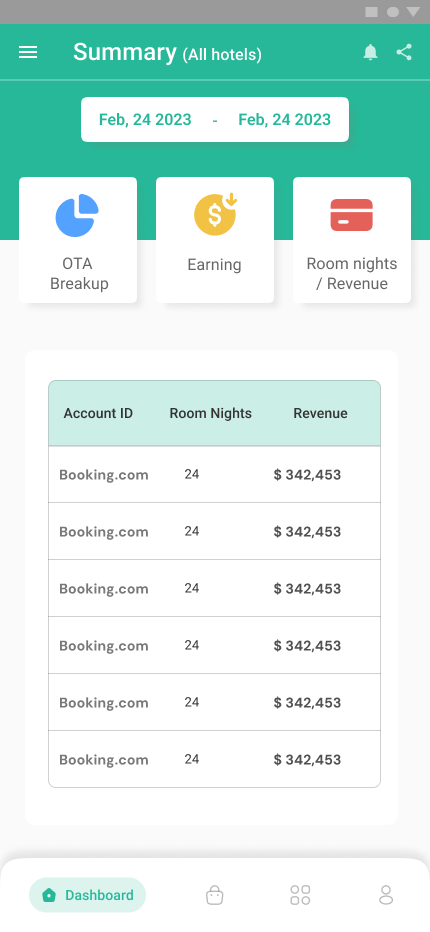This screenshot has width=430, height=932.
Task: Click the Account ID column header
Action: pos(98,413)
